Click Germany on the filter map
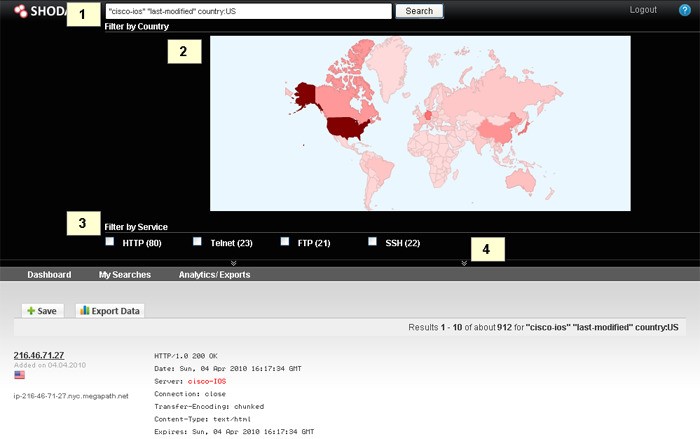The height and width of the screenshot is (439, 700). (x=428, y=115)
